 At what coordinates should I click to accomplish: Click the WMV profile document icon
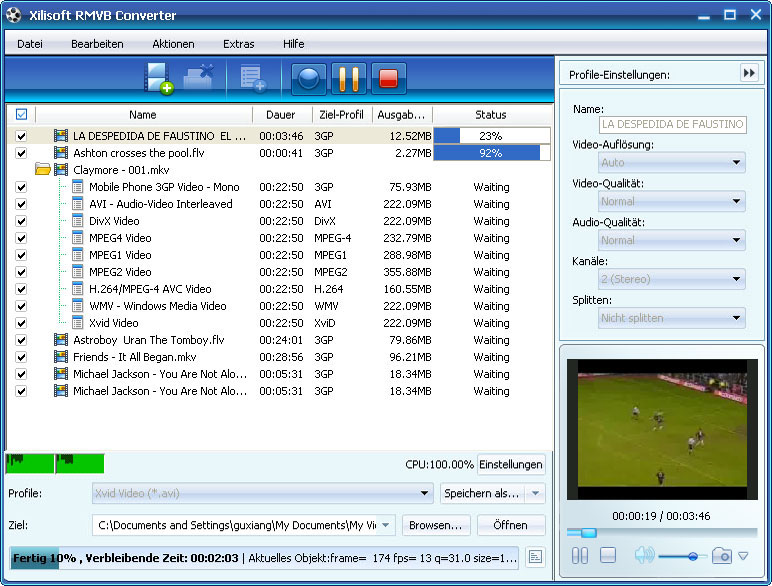tap(77, 306)
